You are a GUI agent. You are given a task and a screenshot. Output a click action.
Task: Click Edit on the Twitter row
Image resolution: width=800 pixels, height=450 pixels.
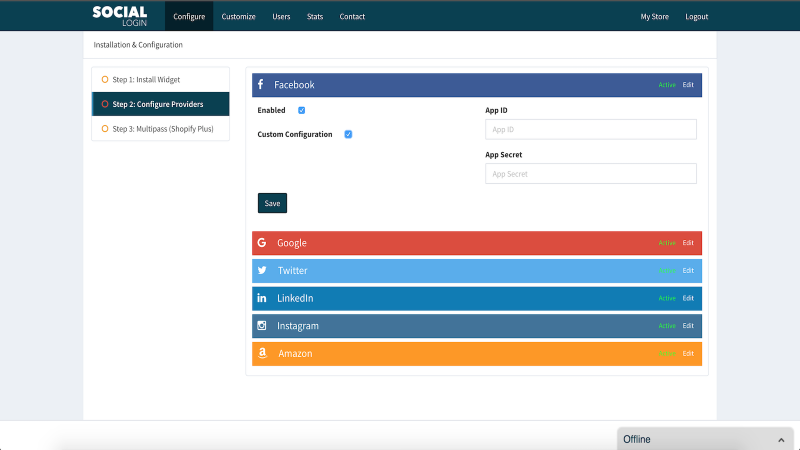688,270
